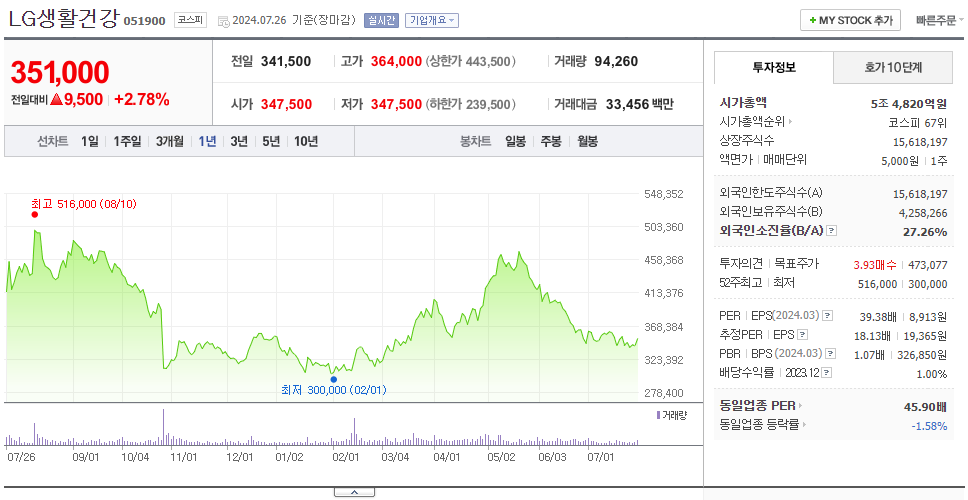Click the 목표주가 link label
This screenshot has width=968, height=500.
796,264
